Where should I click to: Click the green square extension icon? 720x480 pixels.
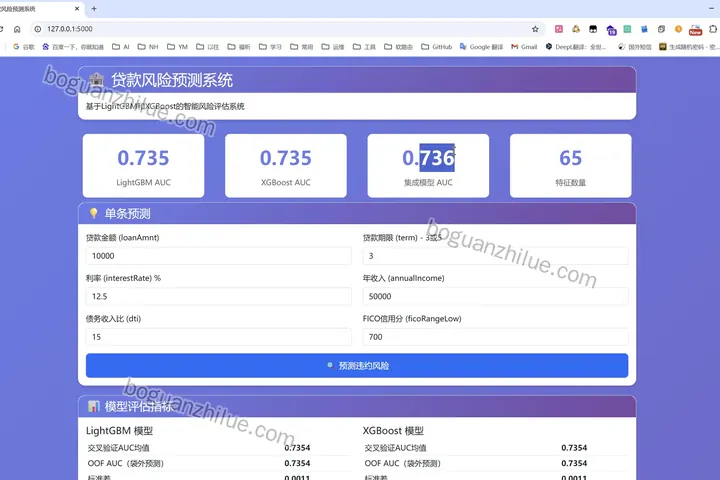click(x=627, y=29)
